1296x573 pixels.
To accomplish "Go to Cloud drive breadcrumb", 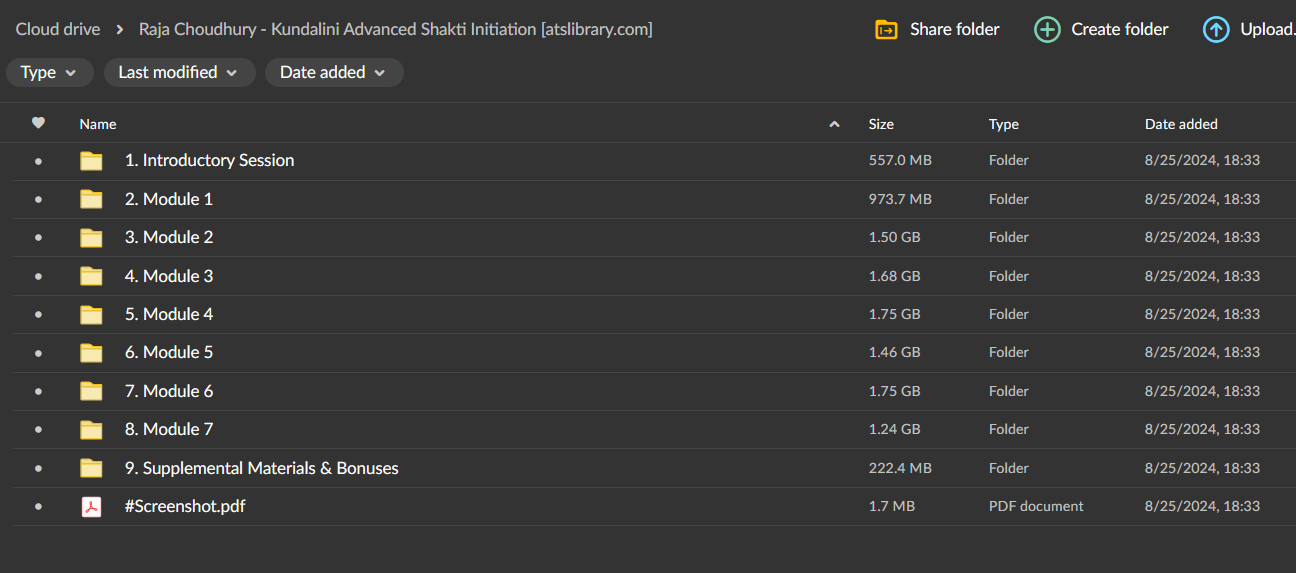I will click(x=58, y=29).
